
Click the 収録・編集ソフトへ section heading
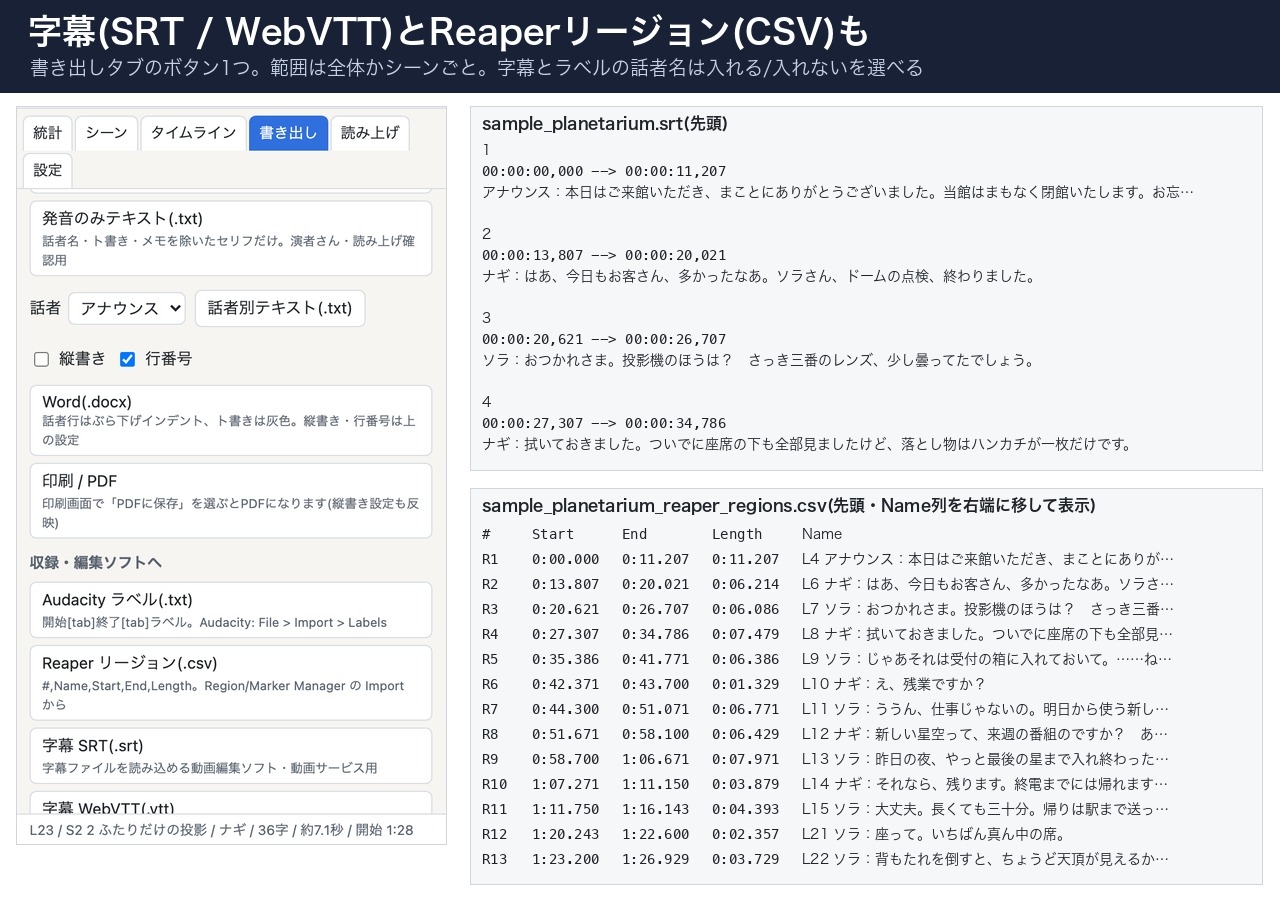(96, 562)
